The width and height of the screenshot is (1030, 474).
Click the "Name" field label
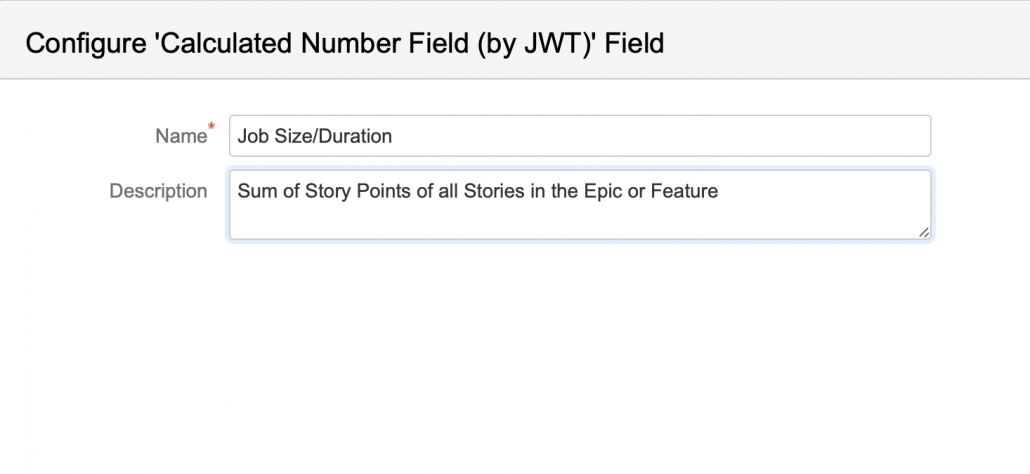(180, 136)
